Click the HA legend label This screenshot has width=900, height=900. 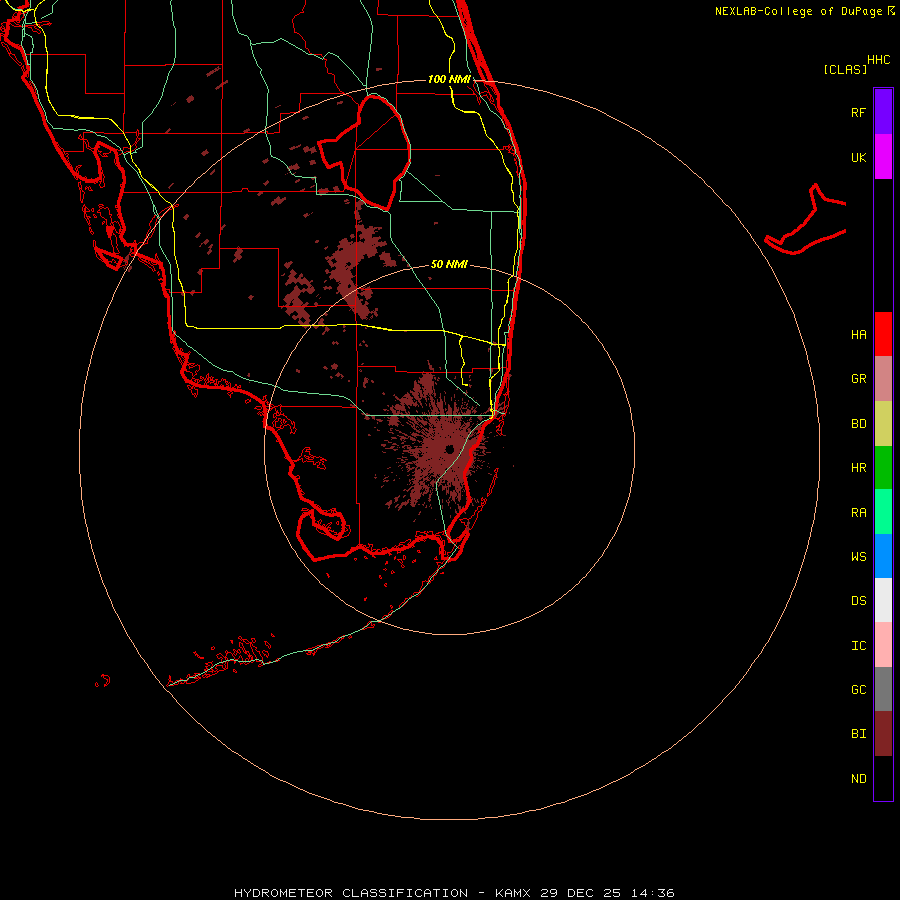point(858,335)
